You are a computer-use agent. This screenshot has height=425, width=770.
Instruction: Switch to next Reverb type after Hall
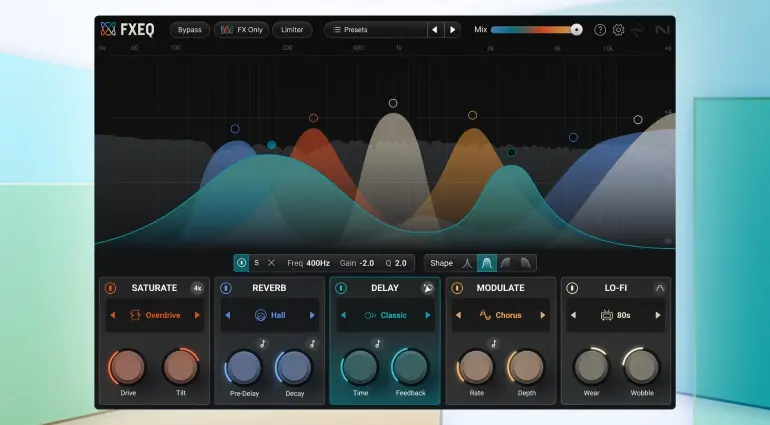tap(312, 315)
